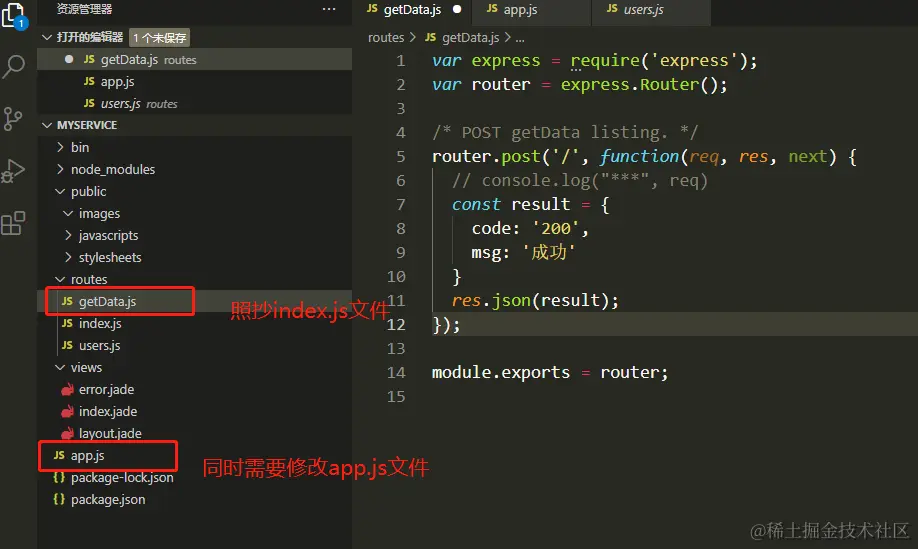Click the code value '200'

coord(555,228)
